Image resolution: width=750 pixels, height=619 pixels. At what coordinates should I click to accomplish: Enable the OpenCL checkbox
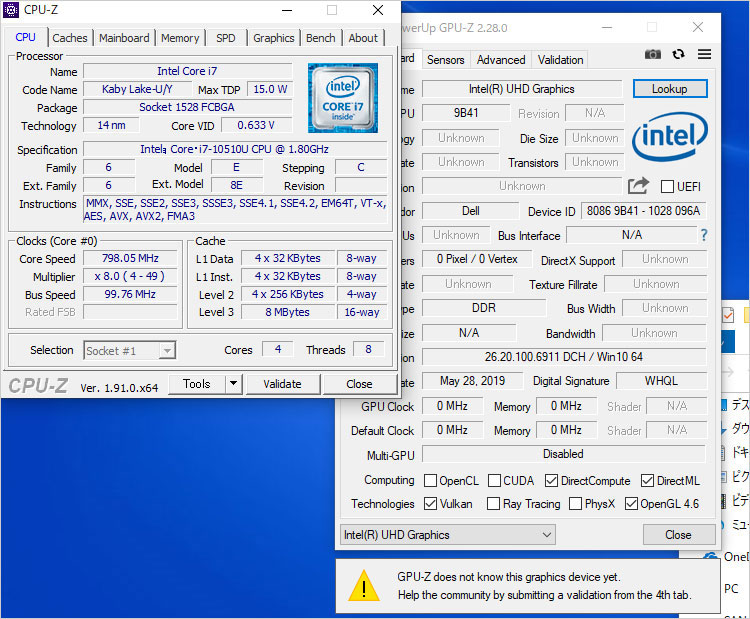tap(430, 481)
